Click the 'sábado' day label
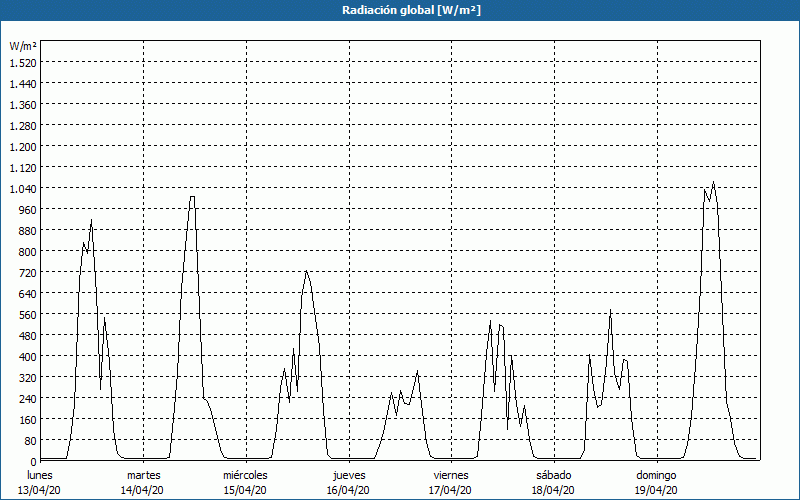Viewport: 800px width, 500px height. [554, 475]
